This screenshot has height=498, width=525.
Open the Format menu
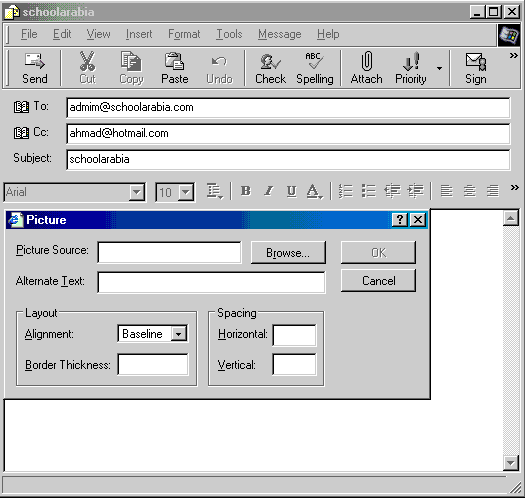coord(184,34)
